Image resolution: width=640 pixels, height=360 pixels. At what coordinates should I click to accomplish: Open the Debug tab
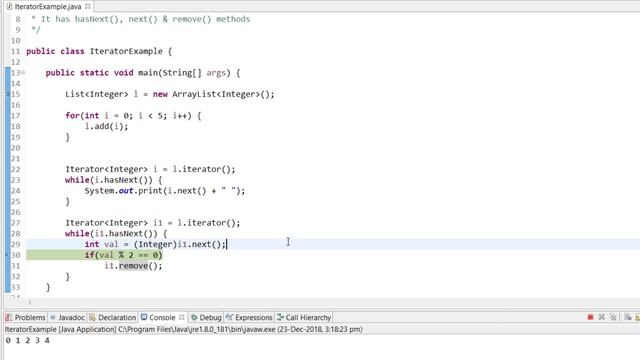click(x=206, y=317)
